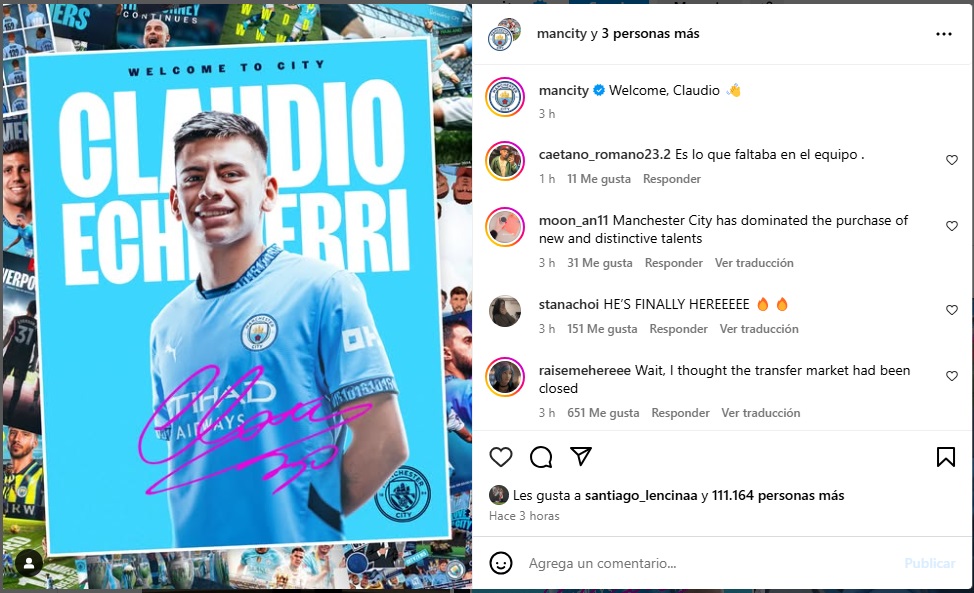Open the comment bubble icon

tap(541, 457)
